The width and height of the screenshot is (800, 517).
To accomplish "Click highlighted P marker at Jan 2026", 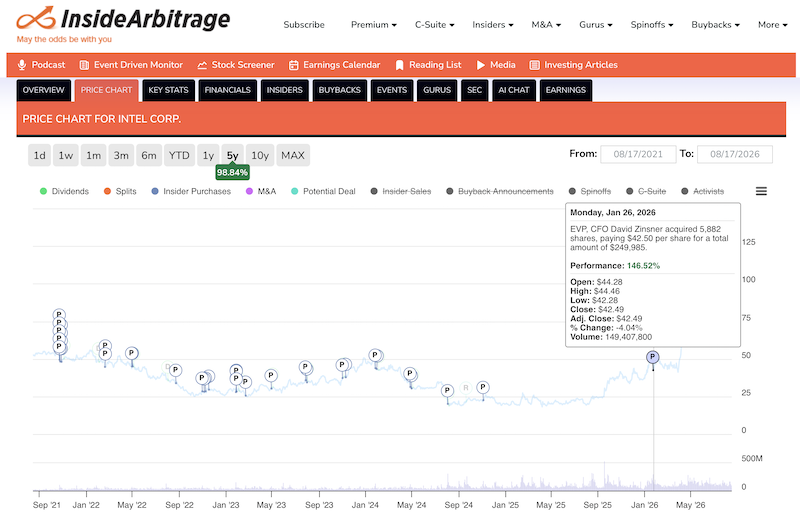I will 653,357.
